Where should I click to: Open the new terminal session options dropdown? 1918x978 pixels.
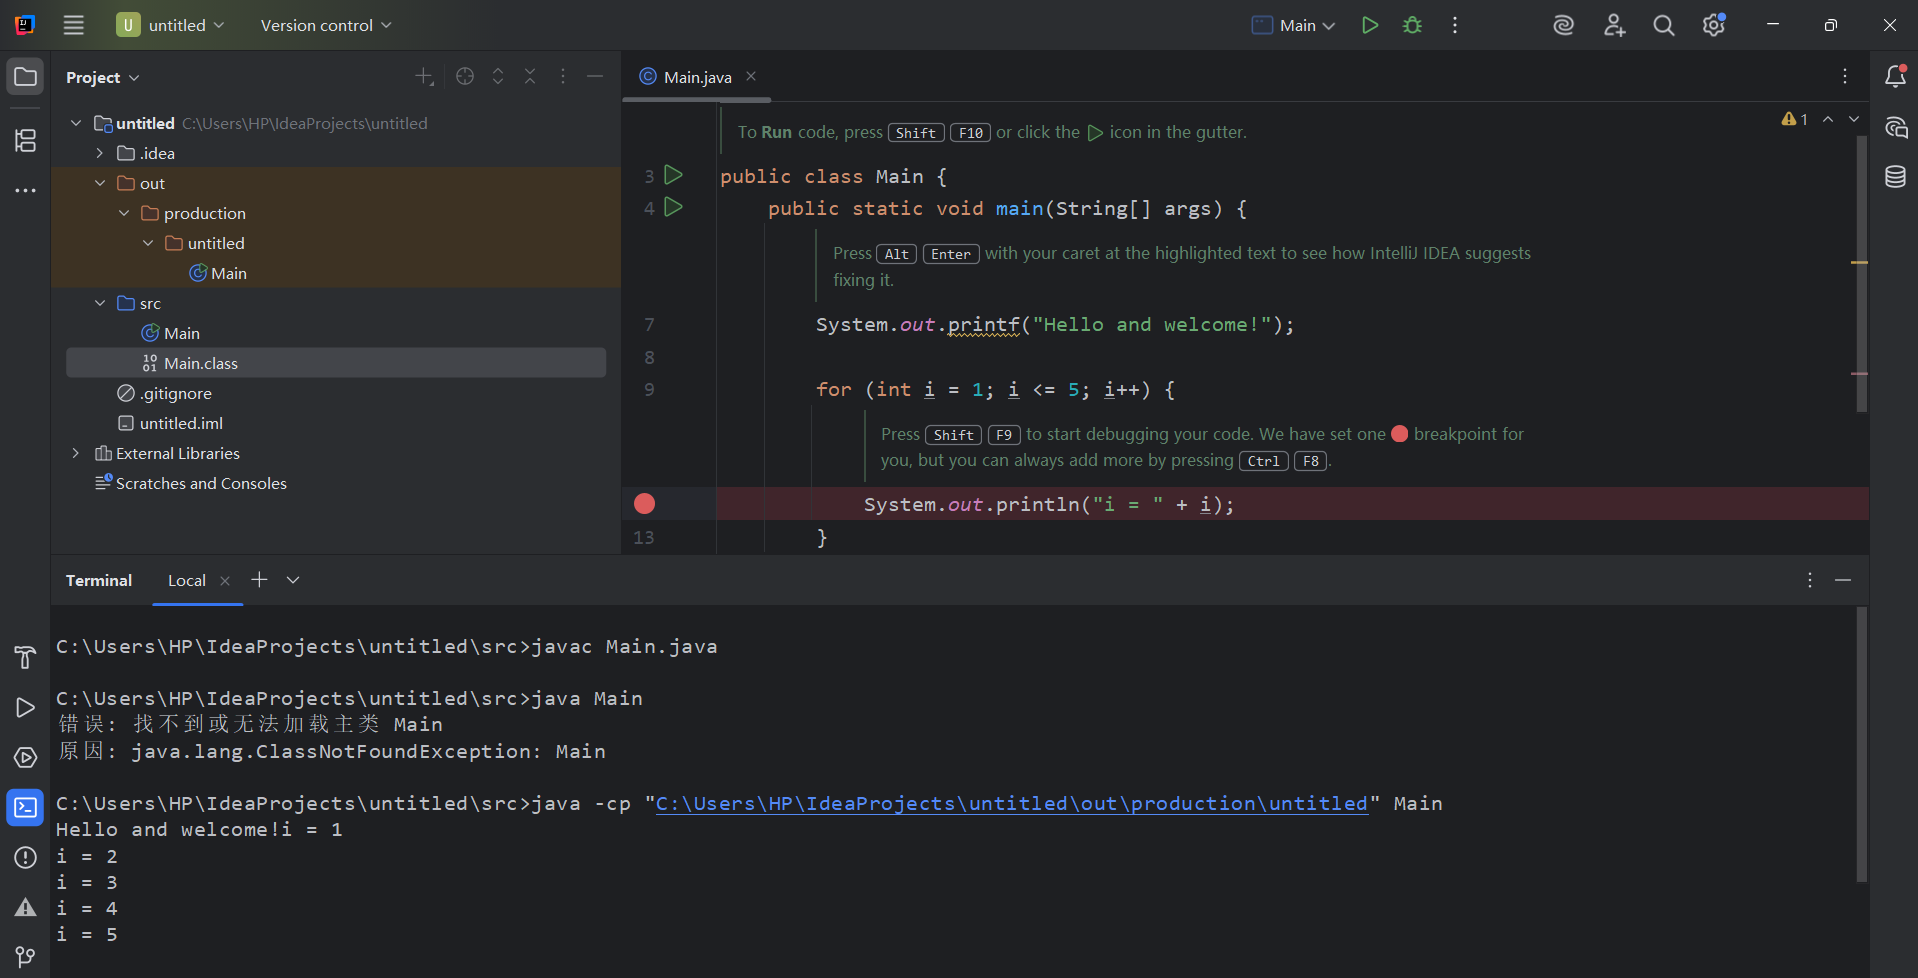click(x=293, y=580)
